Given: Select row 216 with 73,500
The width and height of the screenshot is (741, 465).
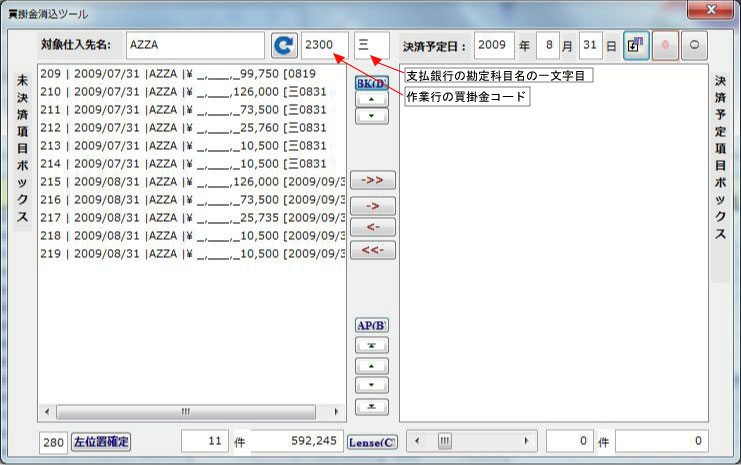Looking at the screenshot, I should point(192,199).
